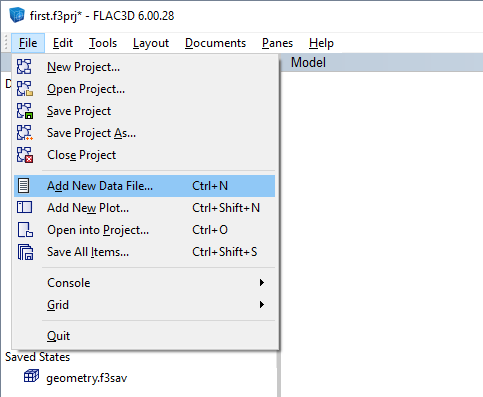
Task: Open the Tools menu
Action: [103, 43]
